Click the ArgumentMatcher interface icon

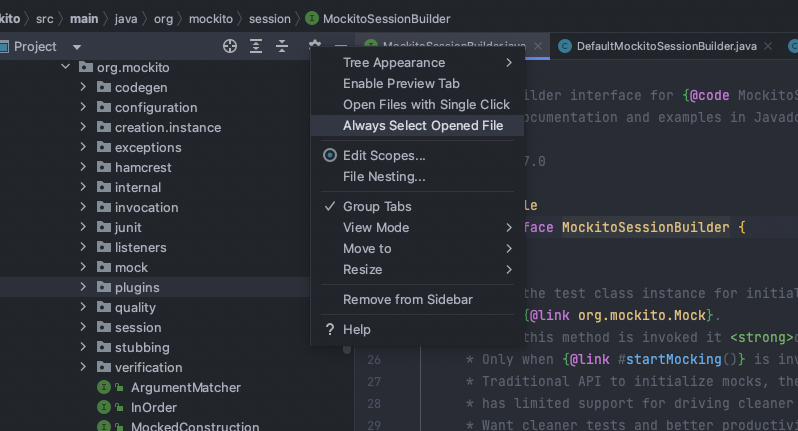tap(104, 388)
